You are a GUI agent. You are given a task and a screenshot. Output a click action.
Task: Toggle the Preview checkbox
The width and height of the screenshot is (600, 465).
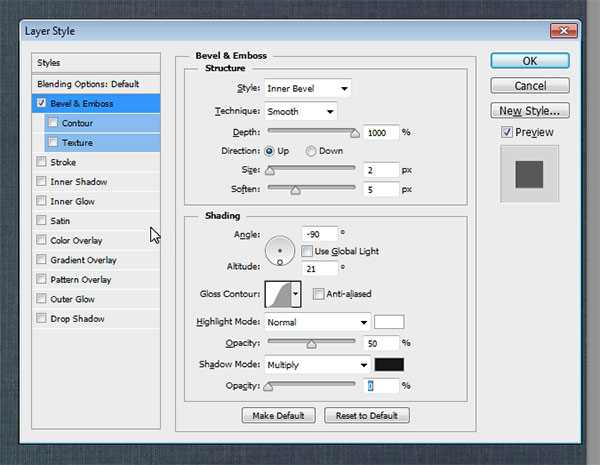[x=508, y=132]
